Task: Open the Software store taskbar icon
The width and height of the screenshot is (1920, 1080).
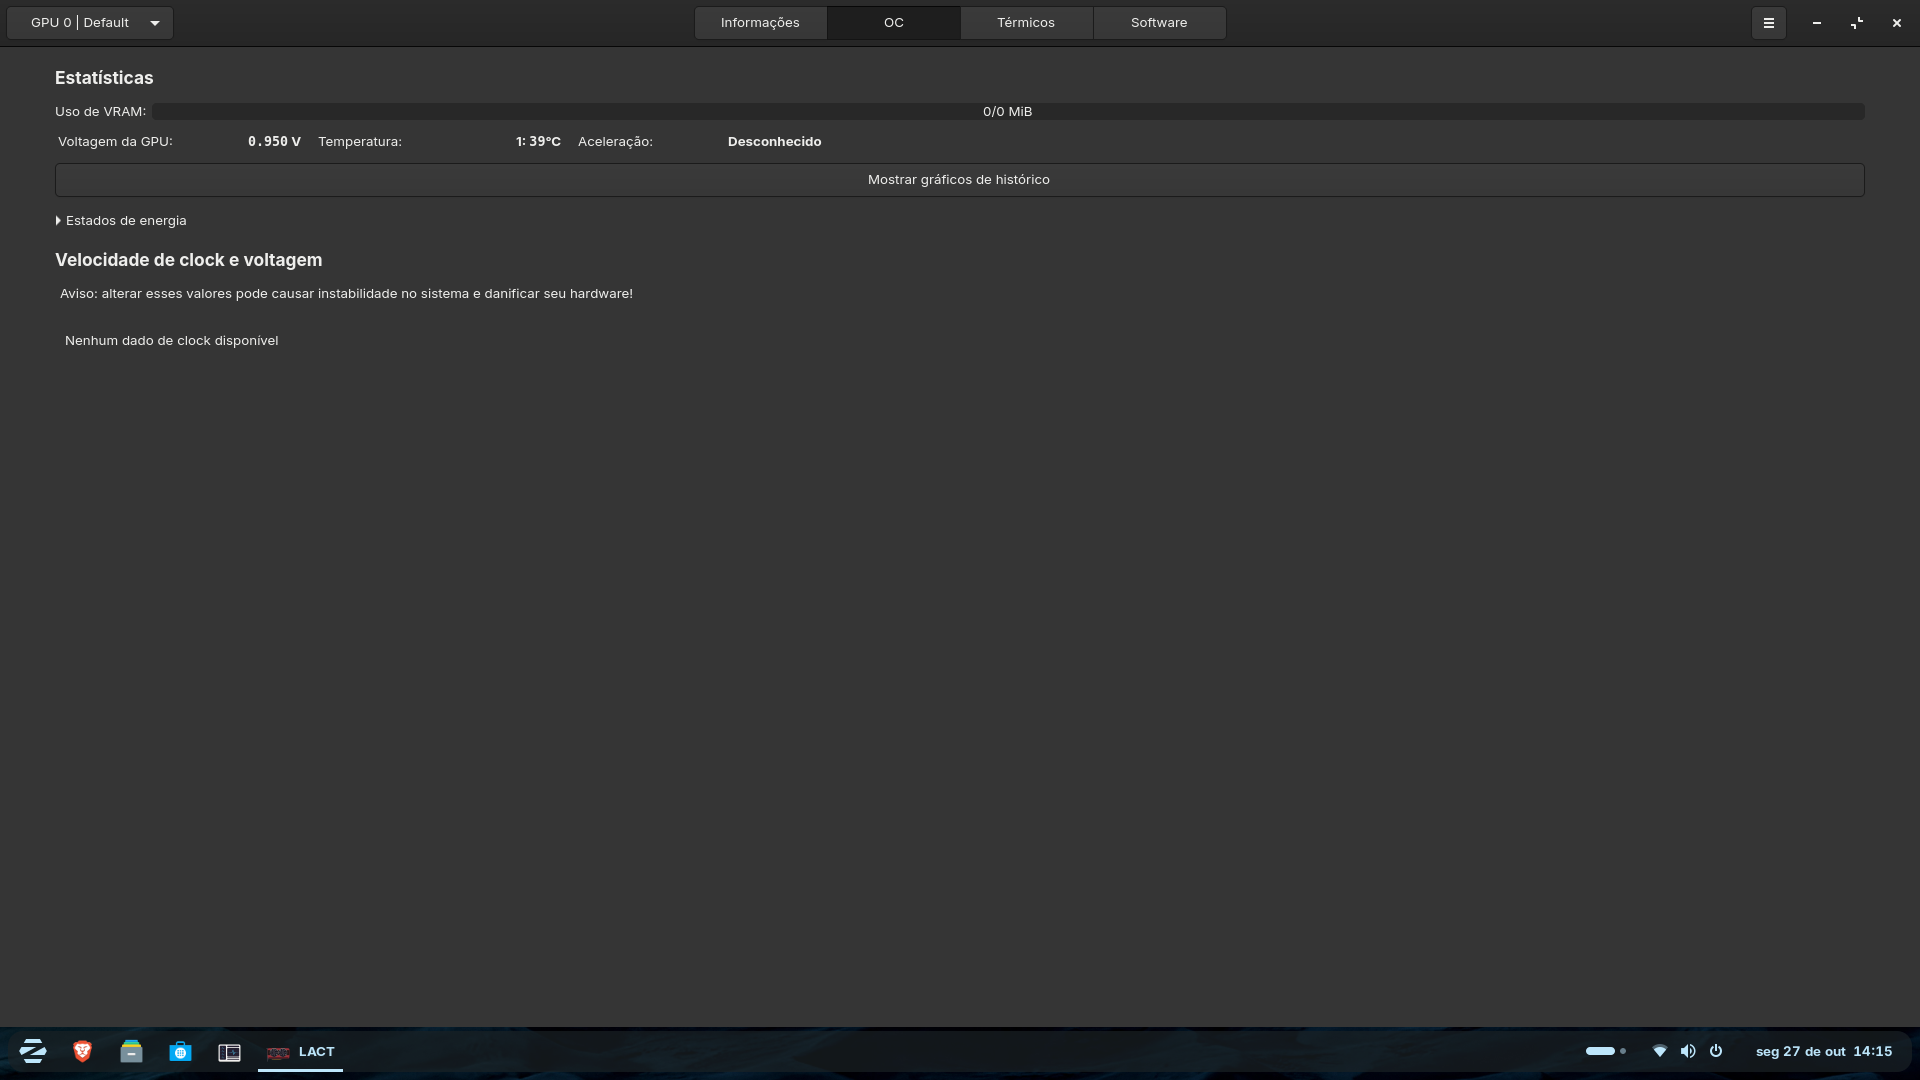Action: (x=180, y=1051)
